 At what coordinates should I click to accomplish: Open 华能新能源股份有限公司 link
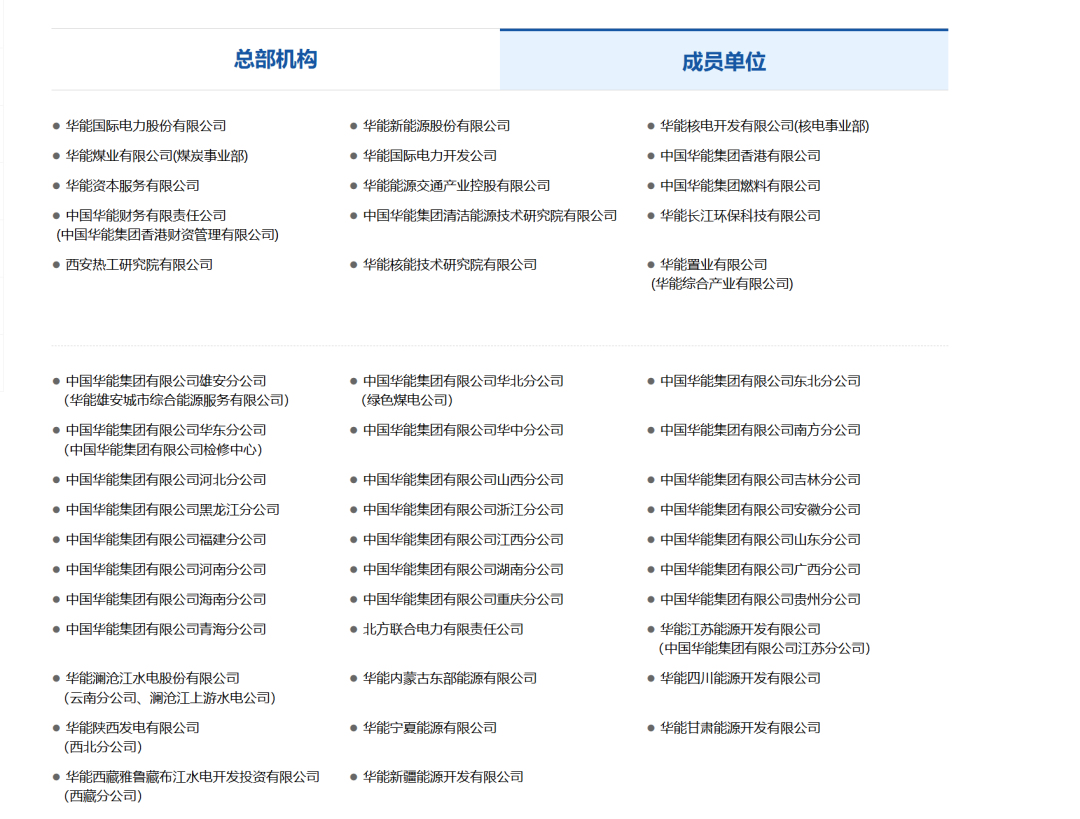click(437, 126)
